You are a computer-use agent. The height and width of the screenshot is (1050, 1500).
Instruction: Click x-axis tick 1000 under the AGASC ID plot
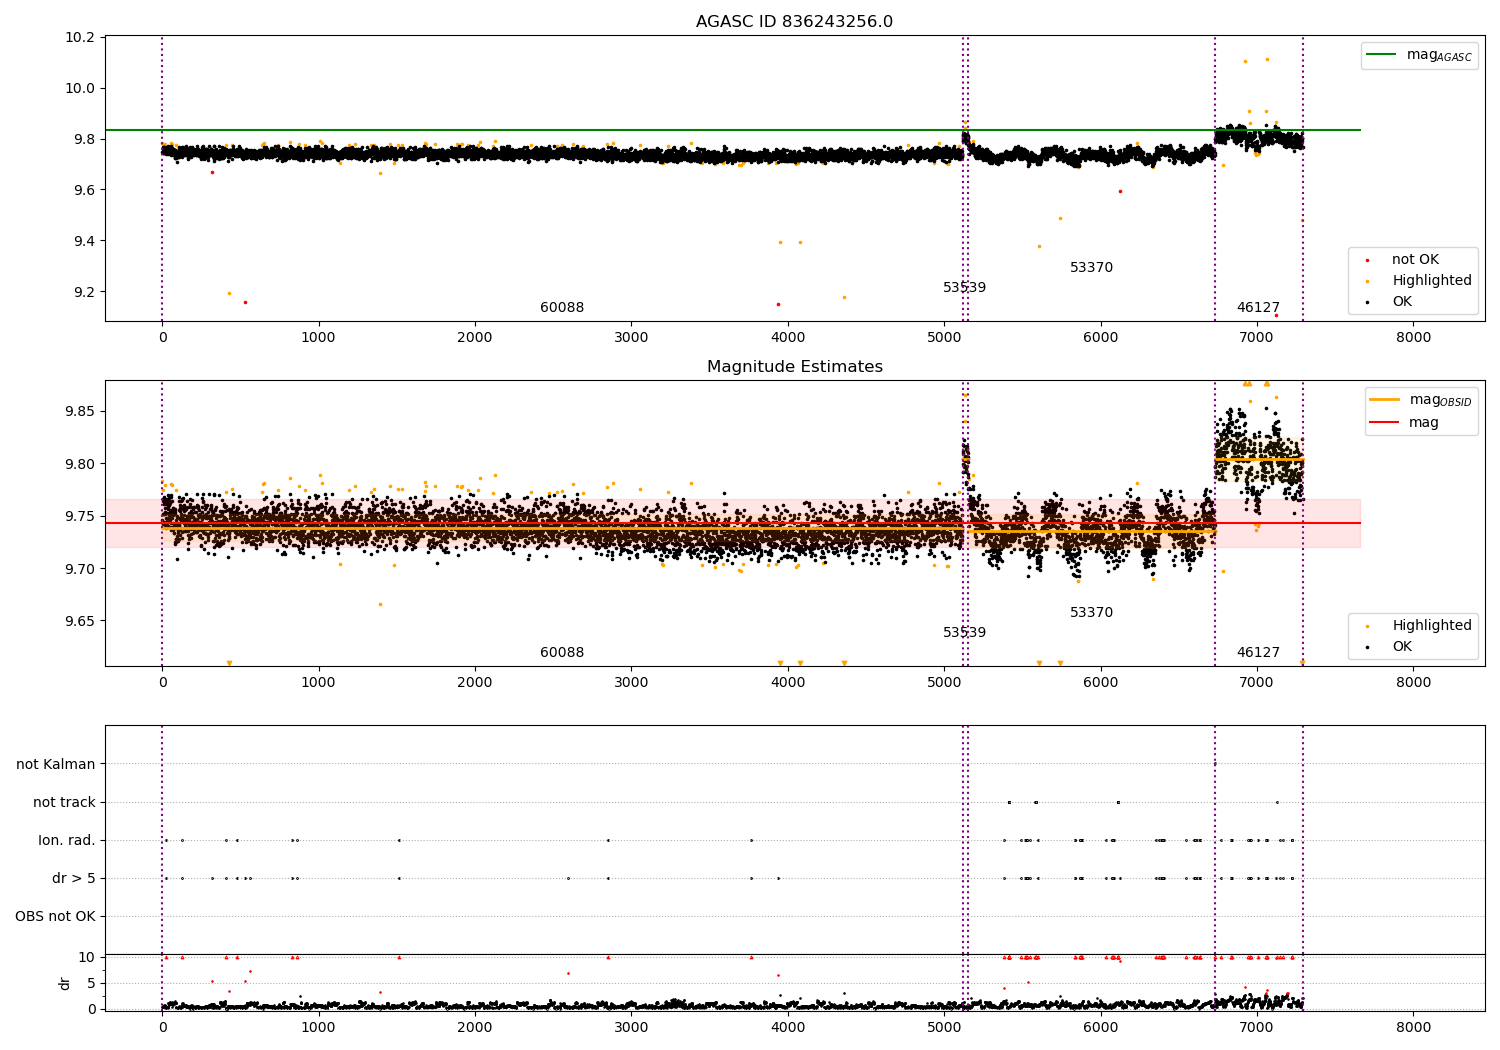(x=318, y=338)
